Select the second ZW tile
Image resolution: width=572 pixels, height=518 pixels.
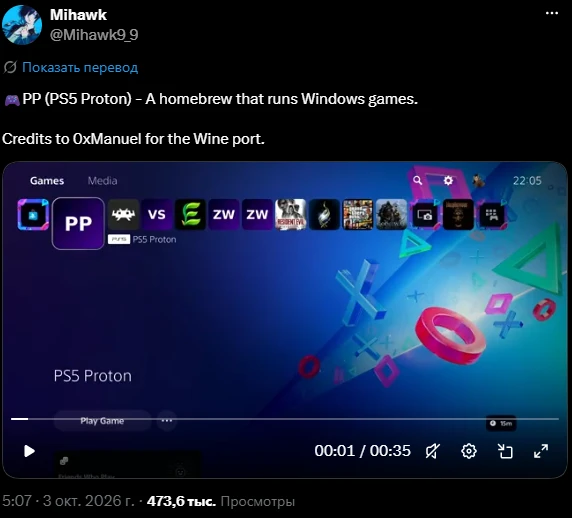[258, 214]
